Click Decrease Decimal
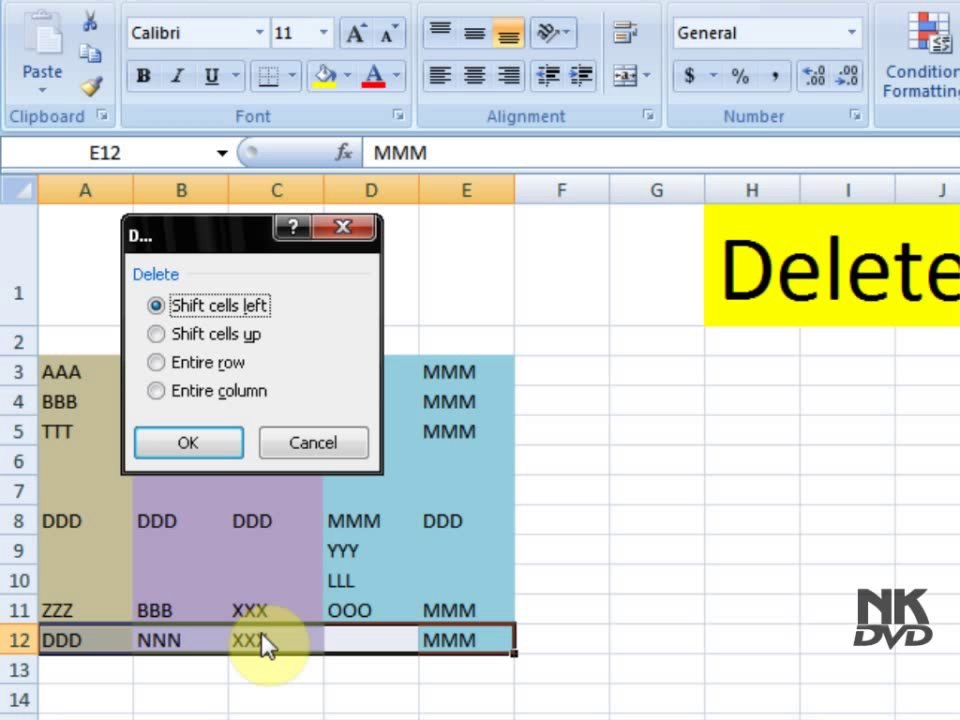The height and width of the screenshot is (720, 960). 847,76
